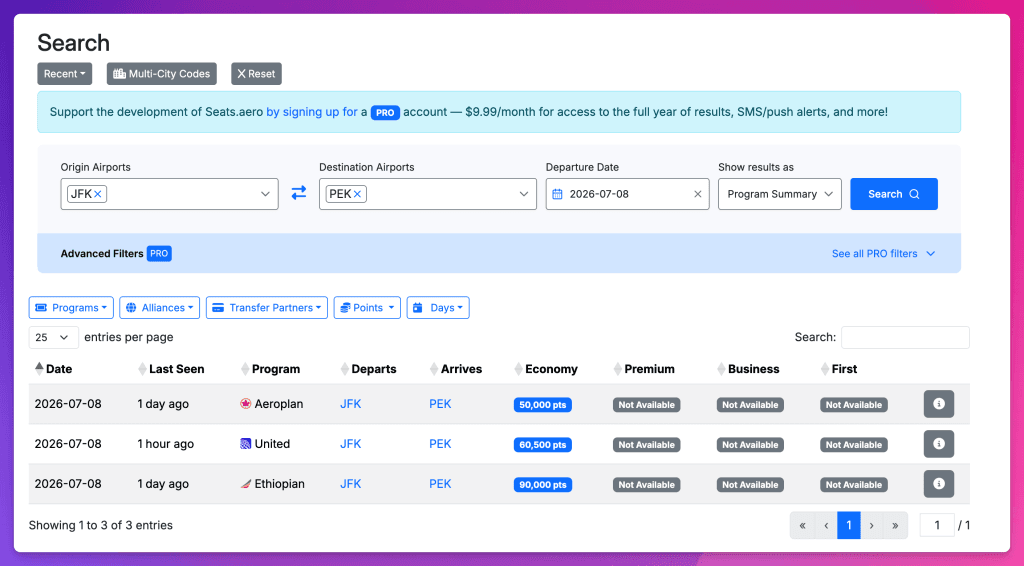Click the 50,000 pts economy badge

[543, 405]
